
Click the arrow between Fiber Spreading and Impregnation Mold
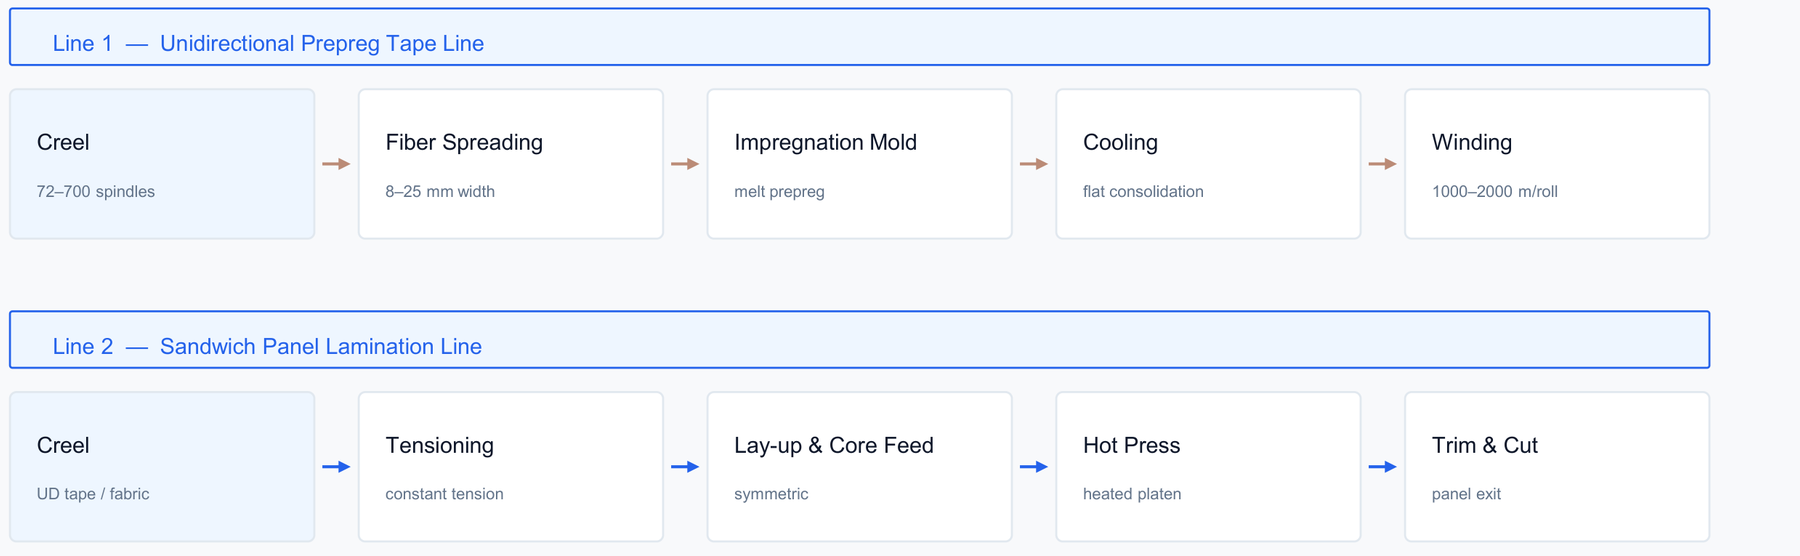click(x=685, y=164)
